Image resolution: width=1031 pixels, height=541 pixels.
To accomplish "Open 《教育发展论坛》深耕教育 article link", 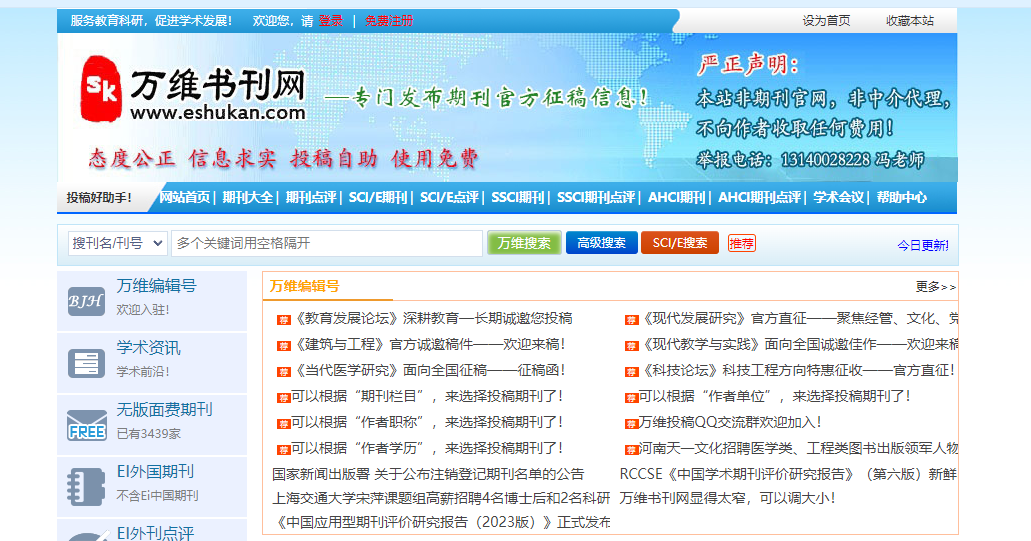I will coord(432,318).
